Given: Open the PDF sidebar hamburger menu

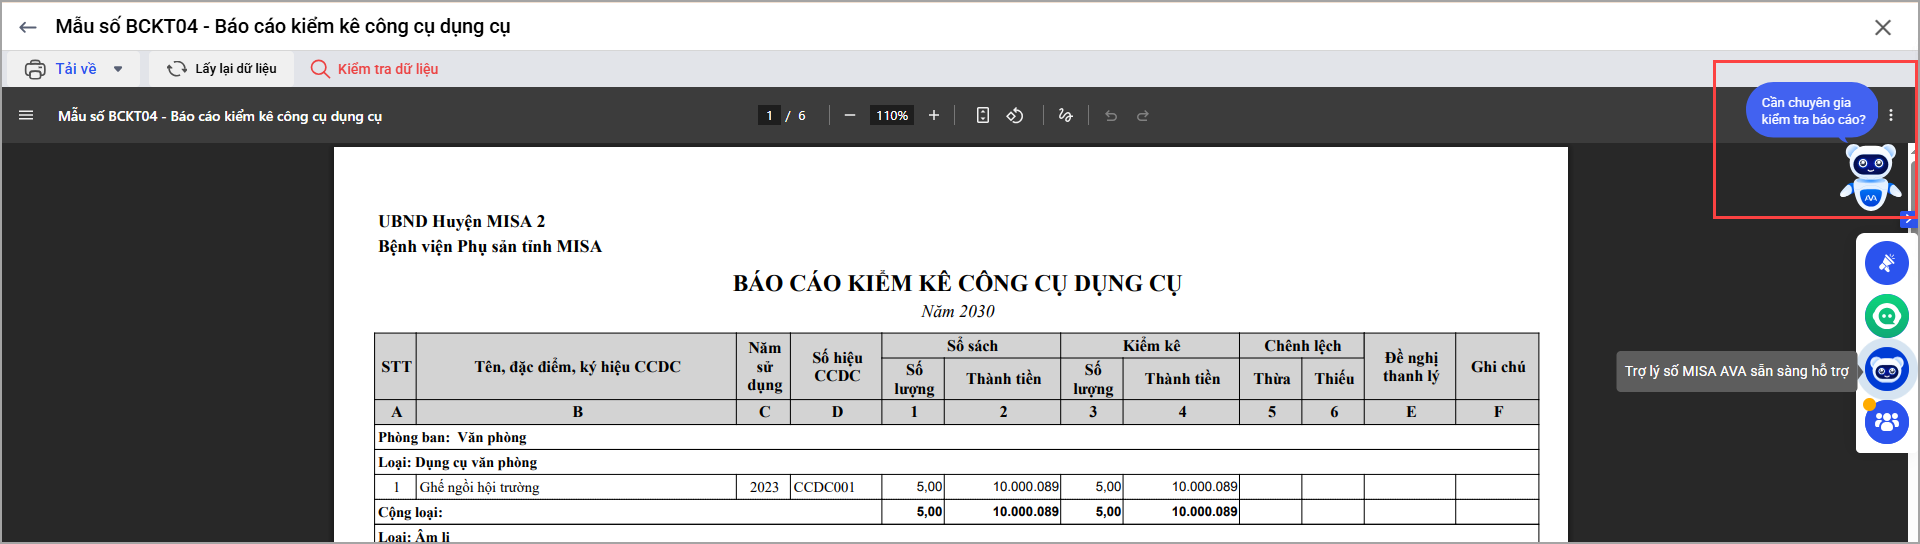Looking at the screenshot, I should pos(26,116).
